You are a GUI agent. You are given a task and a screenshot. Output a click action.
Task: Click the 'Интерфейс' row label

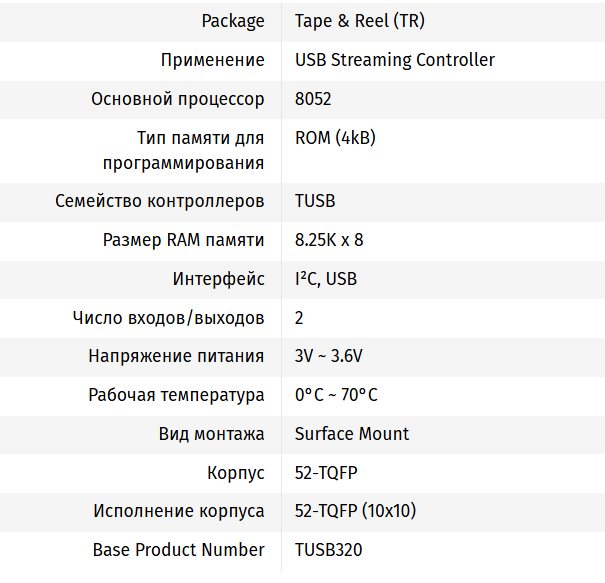[219, 279]
